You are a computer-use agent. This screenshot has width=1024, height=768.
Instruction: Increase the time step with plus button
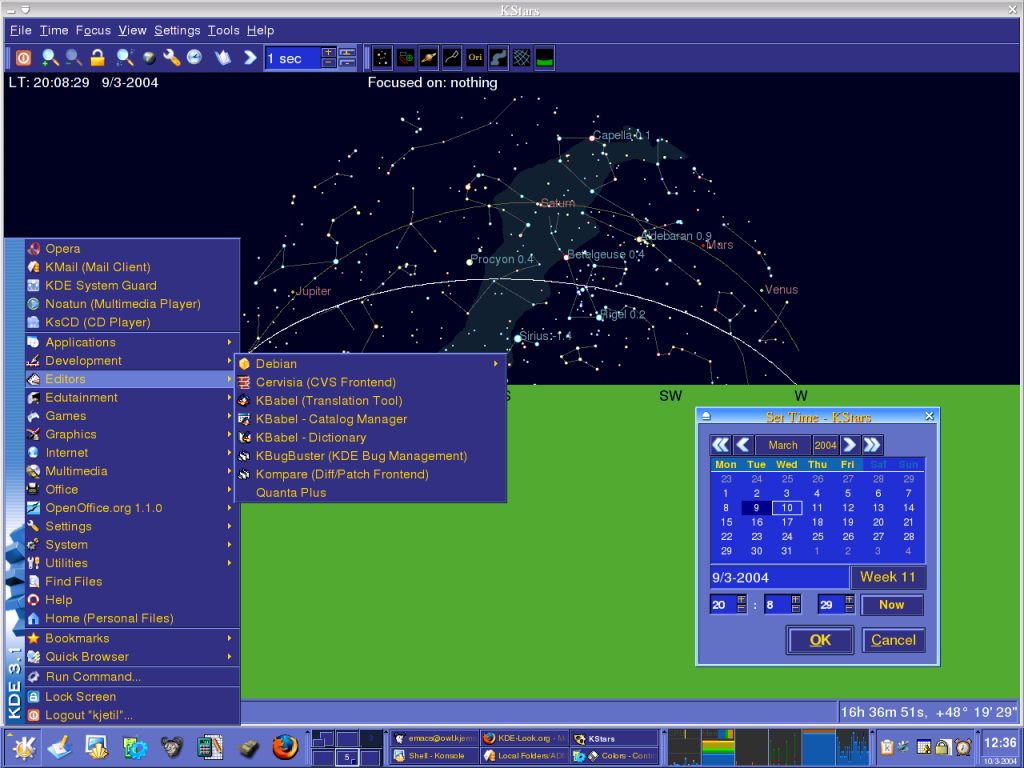[328, 52]
